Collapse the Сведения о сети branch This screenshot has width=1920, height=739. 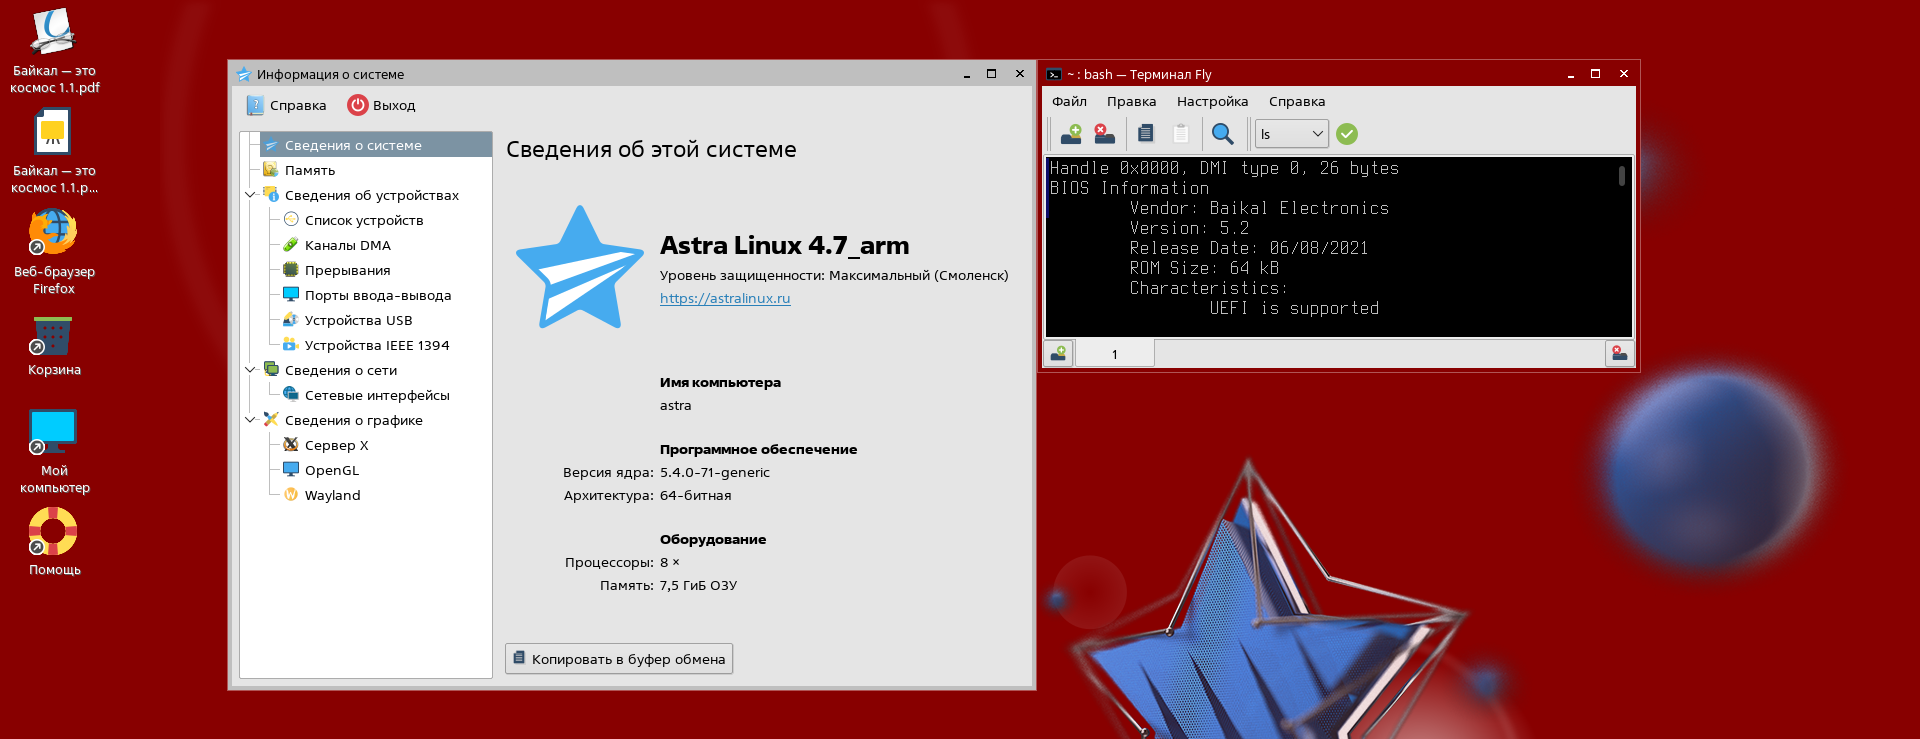coord(250,370)
